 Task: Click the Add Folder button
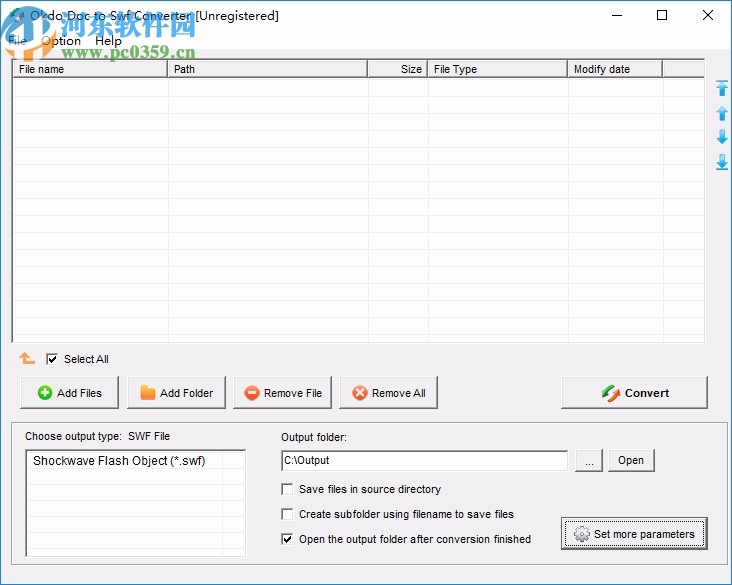click(176, 393)
